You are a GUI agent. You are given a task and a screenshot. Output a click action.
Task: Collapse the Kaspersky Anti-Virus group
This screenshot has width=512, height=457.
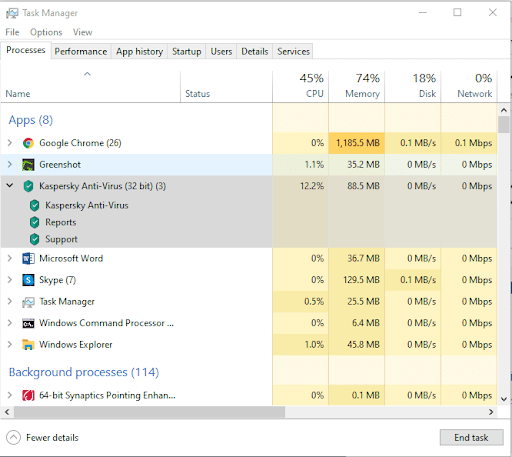[x=10, y=185]
